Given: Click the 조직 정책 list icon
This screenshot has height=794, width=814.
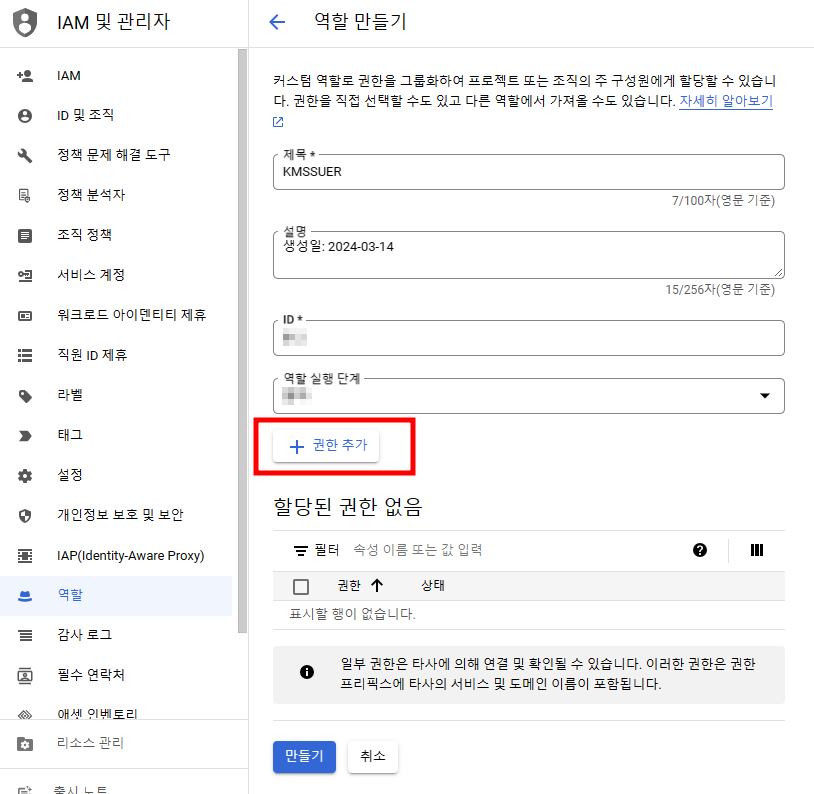Looking at the screenshot, I should click(x=25, y=236).
